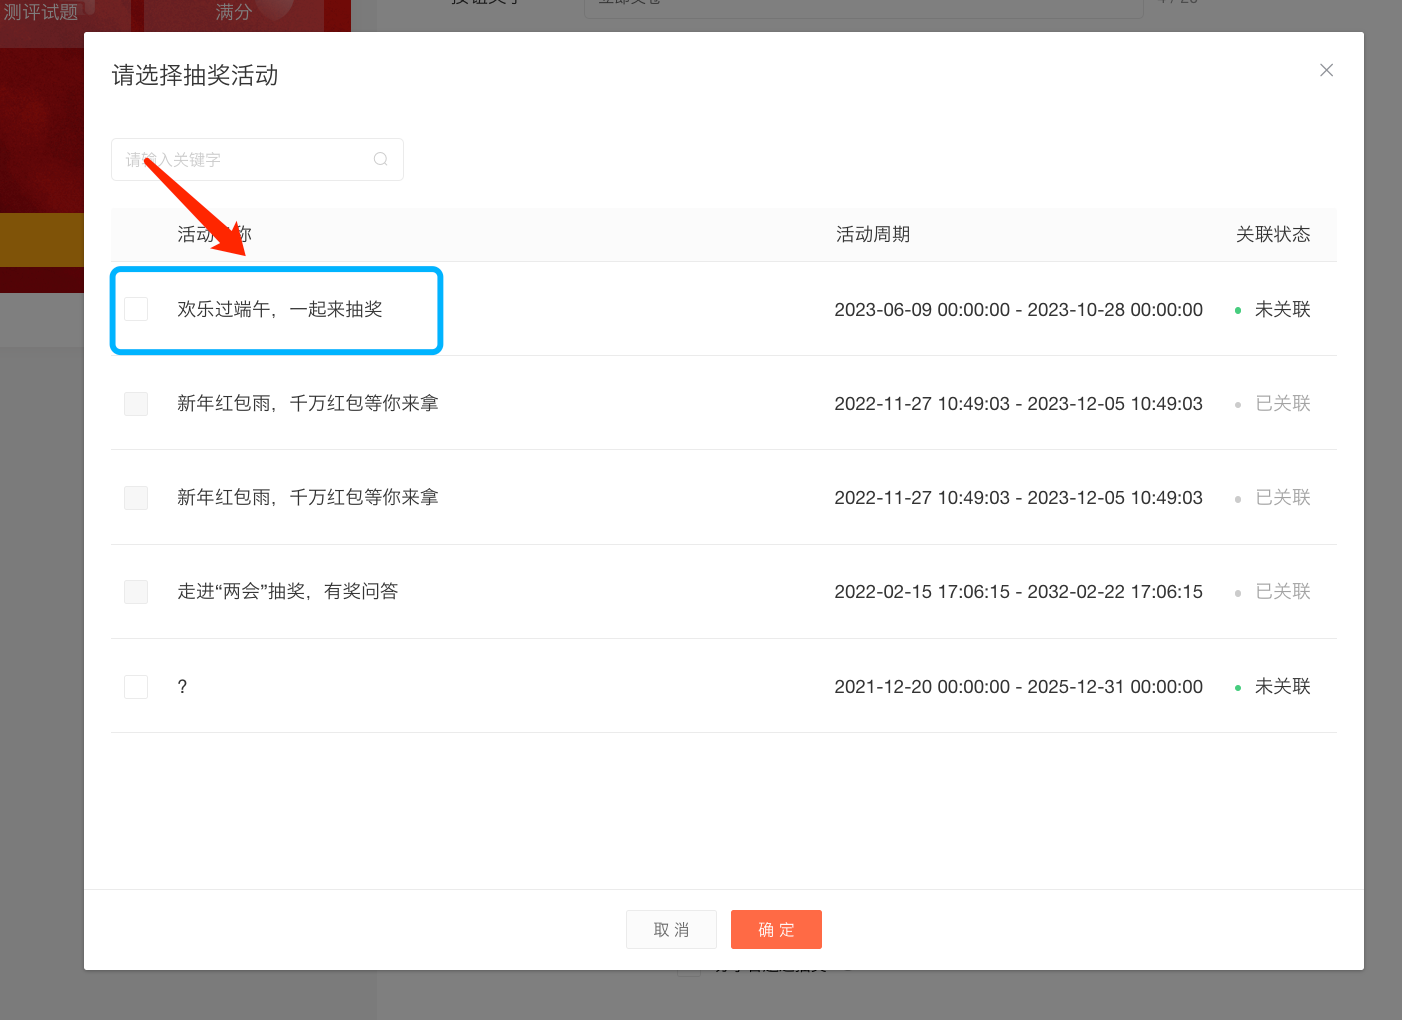This screenshot has height=1020, width=1402.
Task: Click the 取消 cancel button
Action: click(x=671, y=929)
